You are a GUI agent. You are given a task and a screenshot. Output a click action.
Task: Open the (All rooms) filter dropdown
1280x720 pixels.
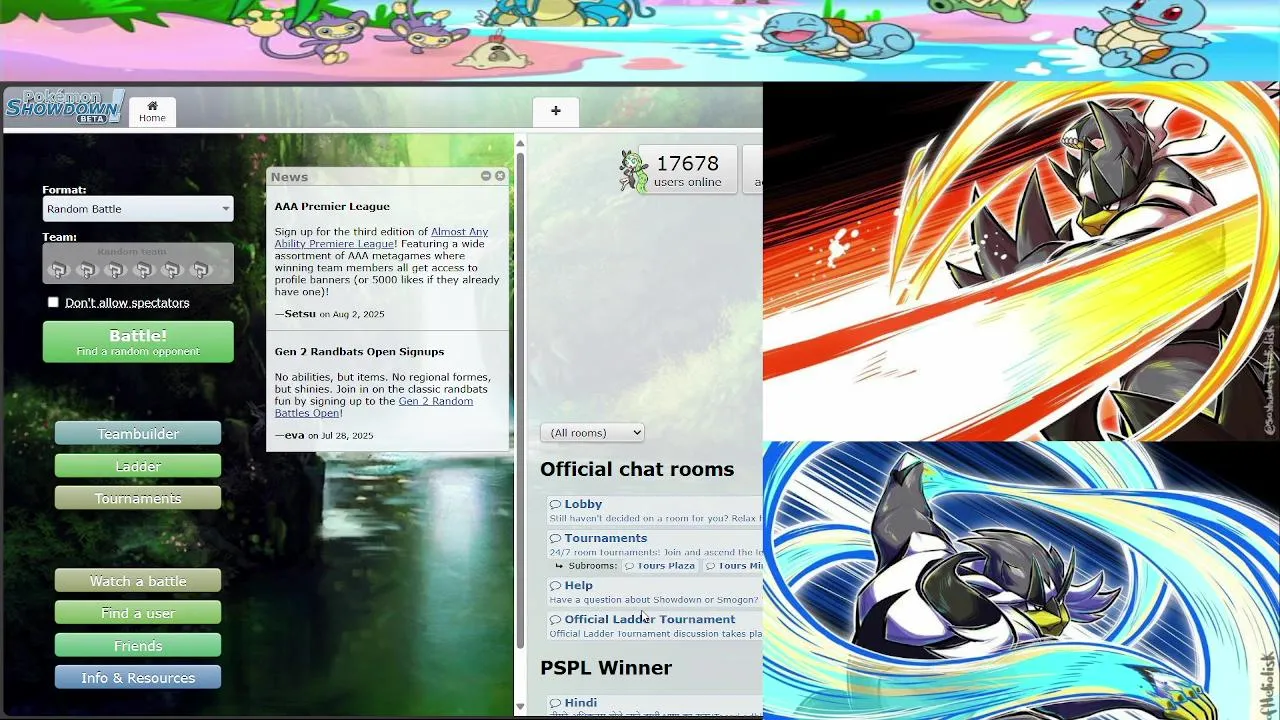[592, 433]
